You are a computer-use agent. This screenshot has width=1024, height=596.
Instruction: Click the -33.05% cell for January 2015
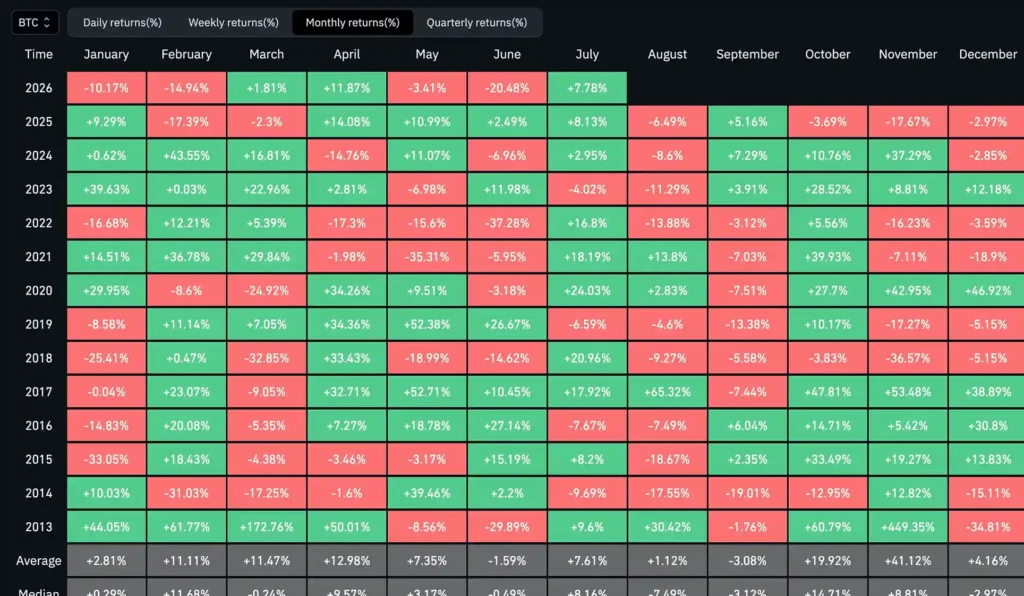106,460
